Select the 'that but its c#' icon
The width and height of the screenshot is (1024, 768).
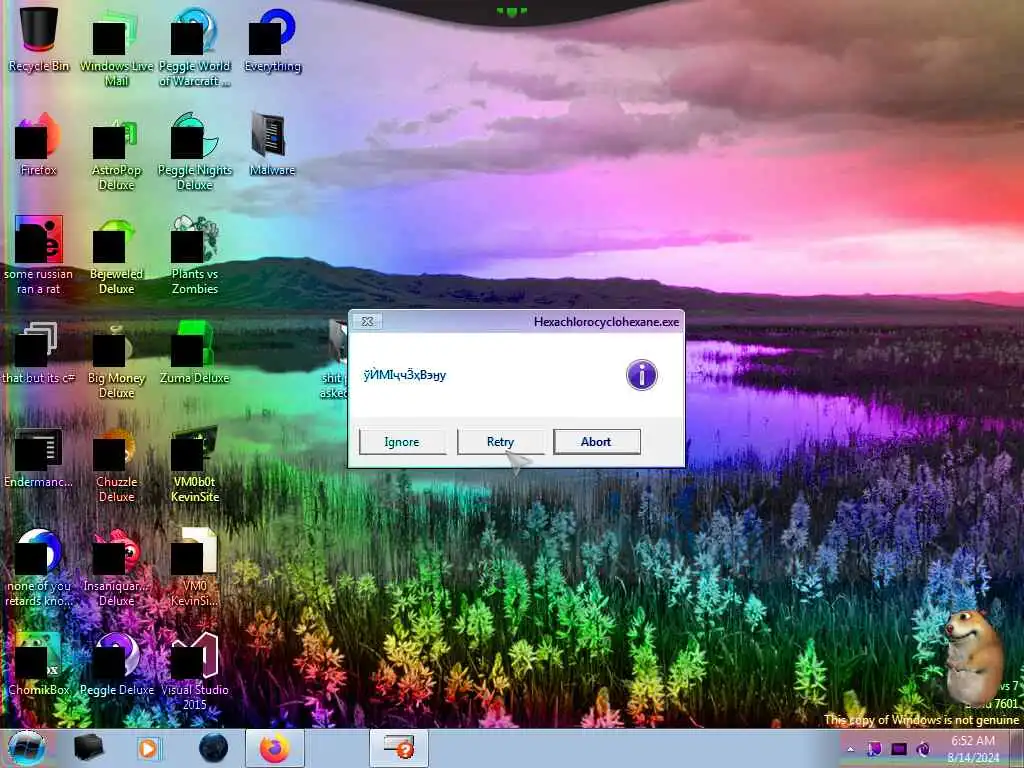[39, 353]
